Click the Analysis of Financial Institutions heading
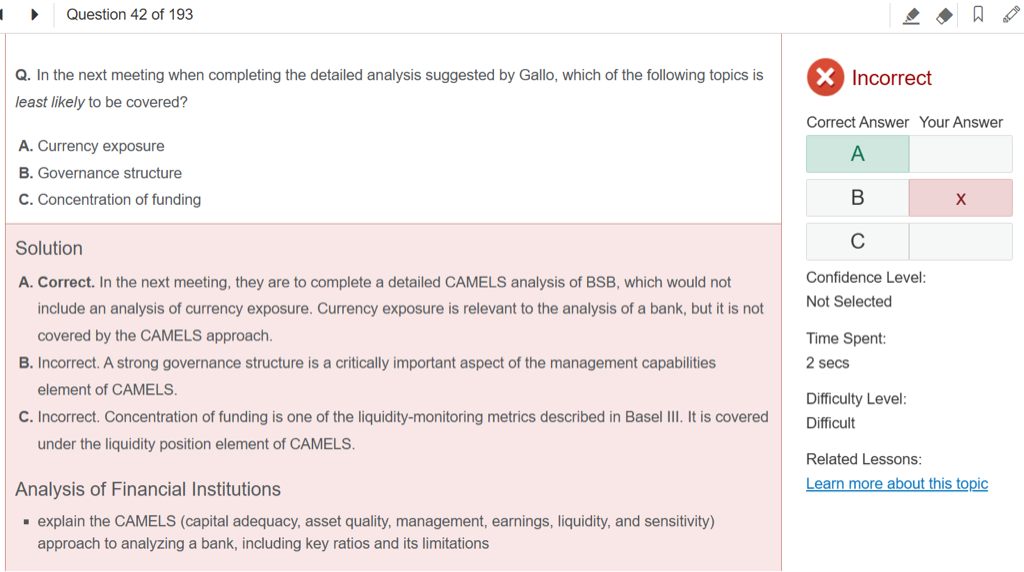The width and height of the screenshot is (1024, 572). point(148,490)
